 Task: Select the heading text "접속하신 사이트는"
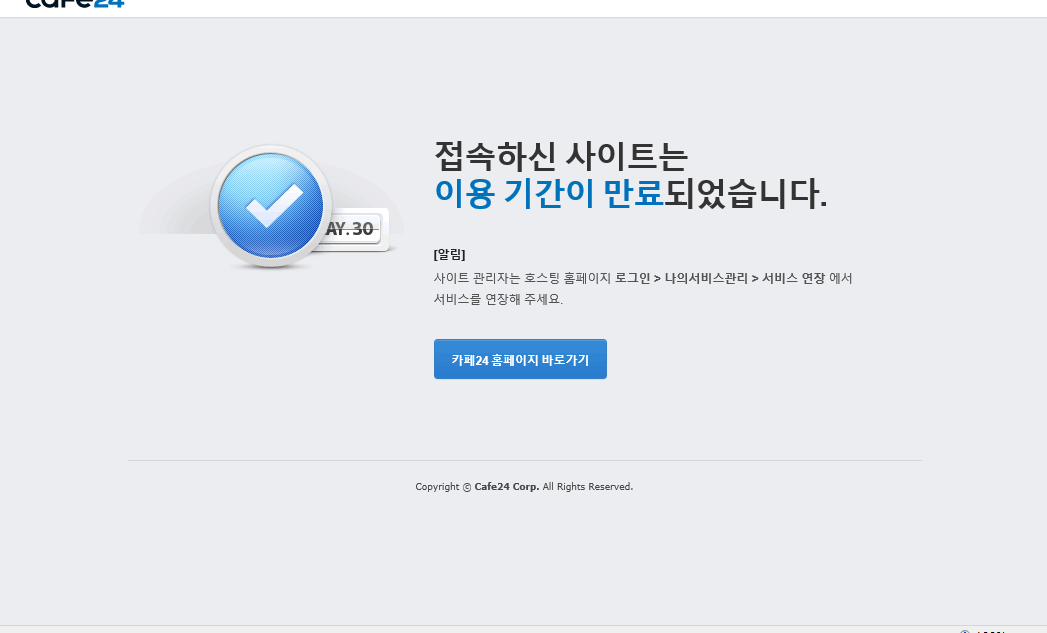[561, 156]
